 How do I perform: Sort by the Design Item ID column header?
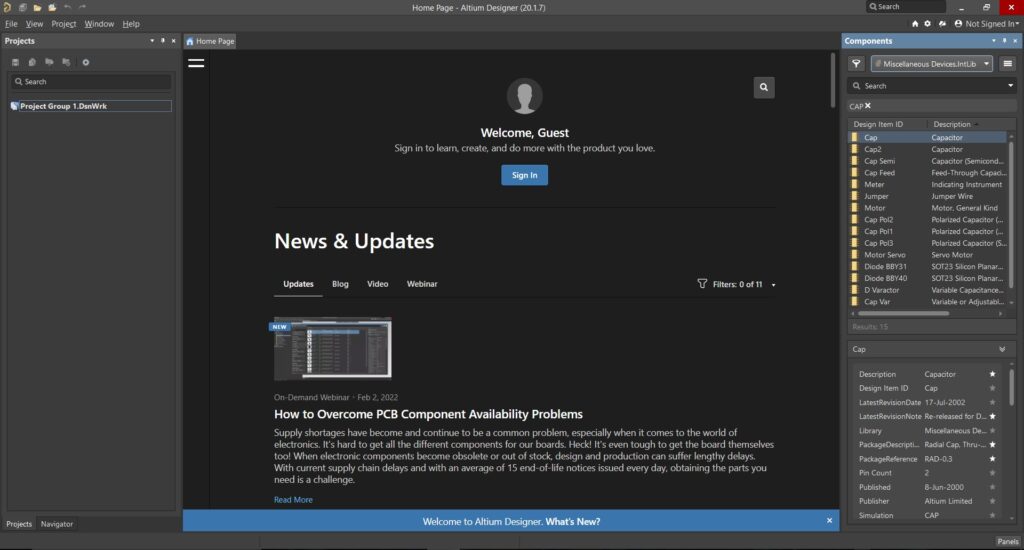(878, 124)
